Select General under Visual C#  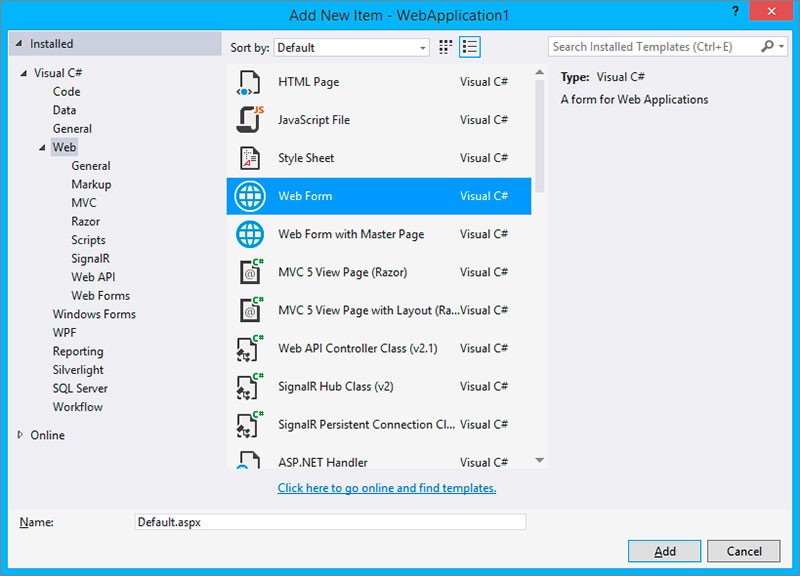[72, 129]
